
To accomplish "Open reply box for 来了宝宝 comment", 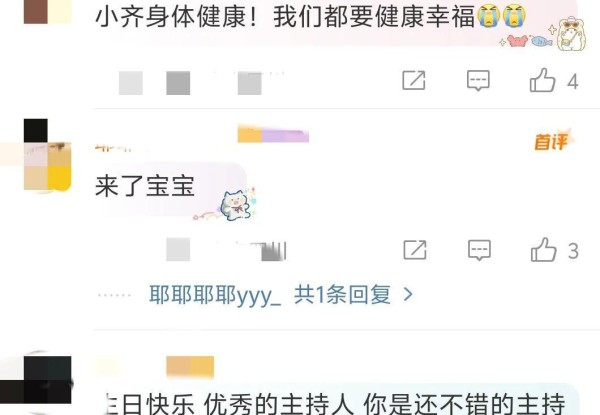I will pyautogui.click(x=479, y=250).
